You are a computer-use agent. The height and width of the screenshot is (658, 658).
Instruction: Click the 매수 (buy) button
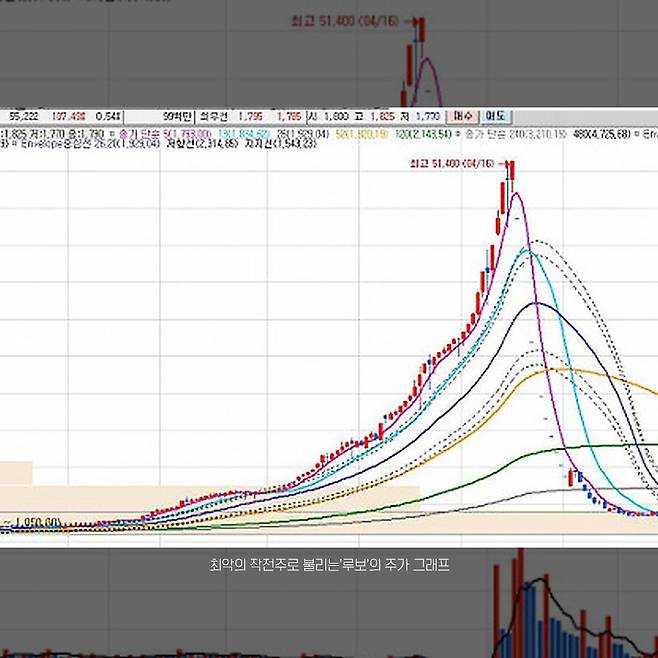(x=463, y=115)
